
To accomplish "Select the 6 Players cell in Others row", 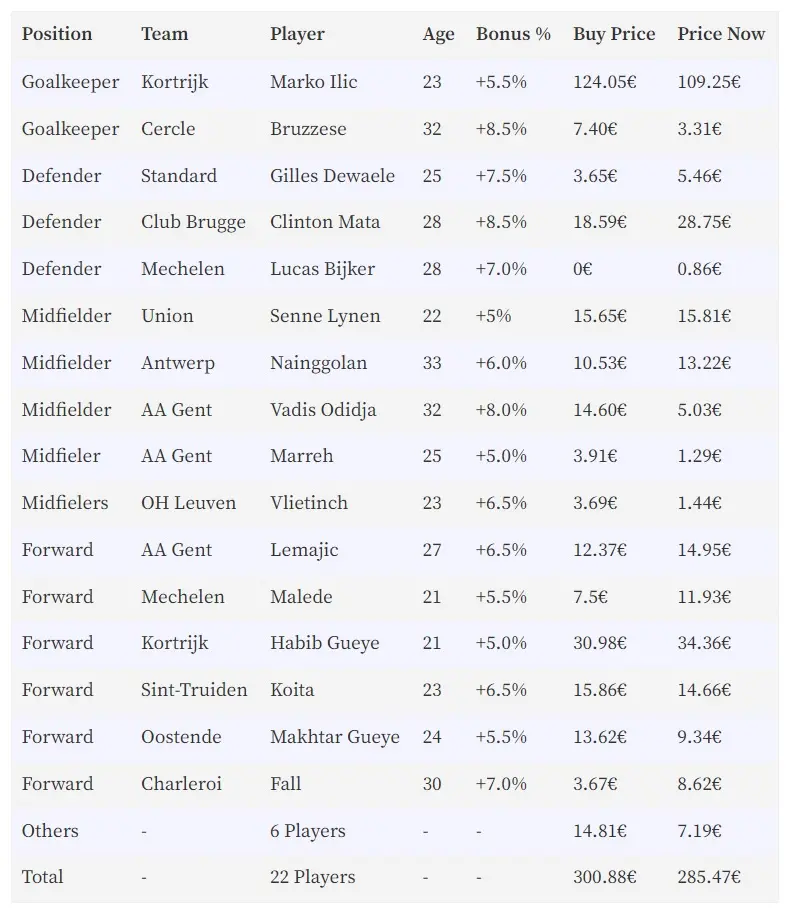I will point(308,831).
